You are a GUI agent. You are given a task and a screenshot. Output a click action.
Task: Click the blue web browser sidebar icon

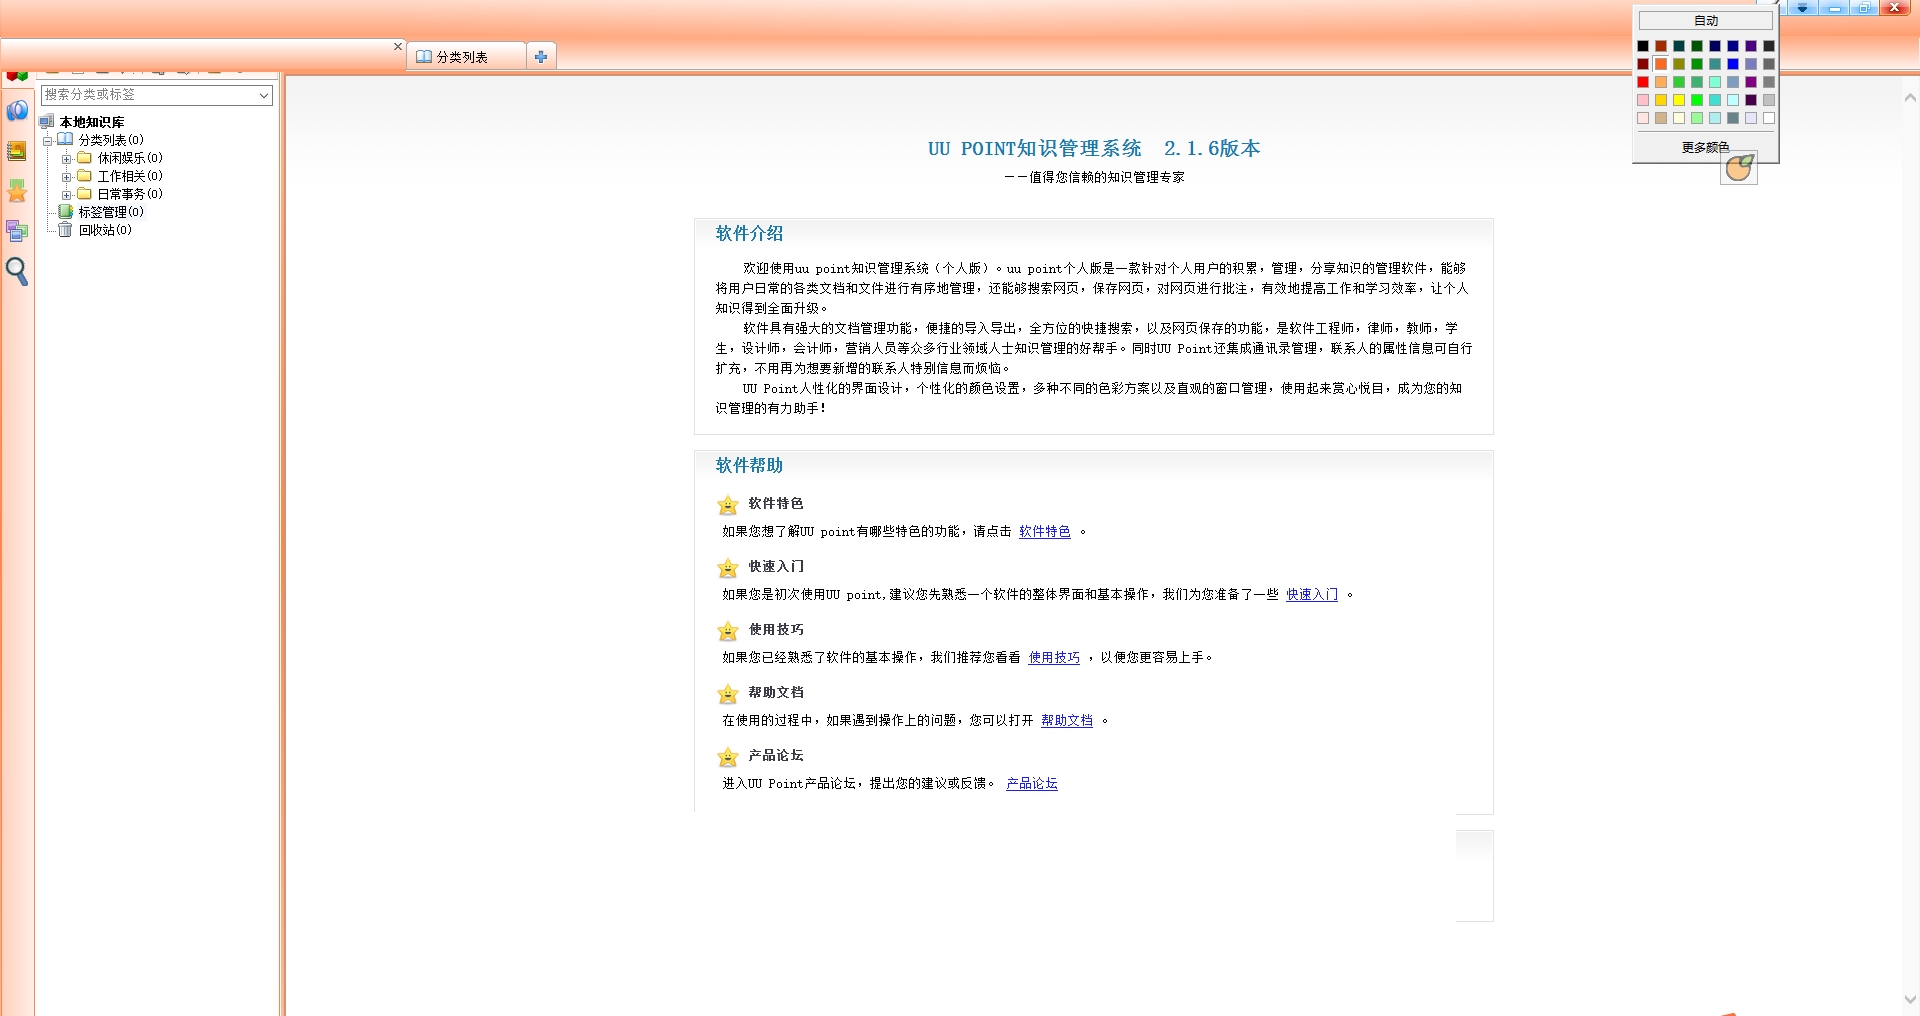click(17, 111)
